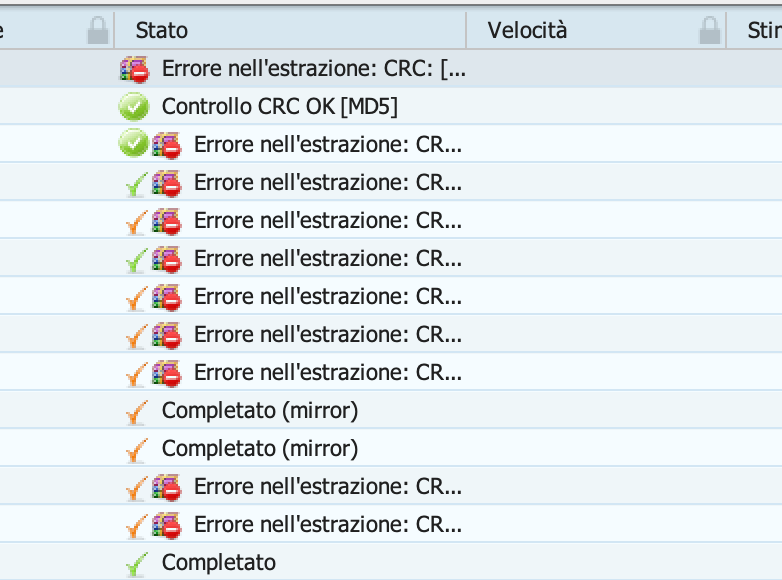Click the green circle checkmark beside Controllo CRC OK [MD5]
This screenshot has height=580, width=782.
click(x=134, y=107)
